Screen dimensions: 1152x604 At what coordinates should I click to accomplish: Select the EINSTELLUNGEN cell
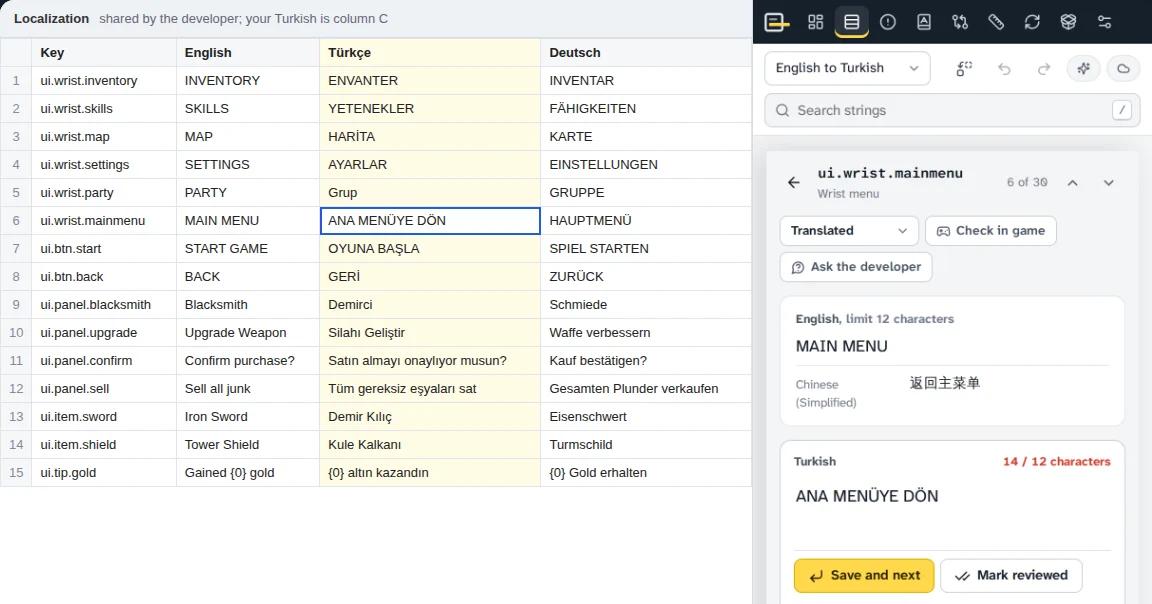pos(646,165)
